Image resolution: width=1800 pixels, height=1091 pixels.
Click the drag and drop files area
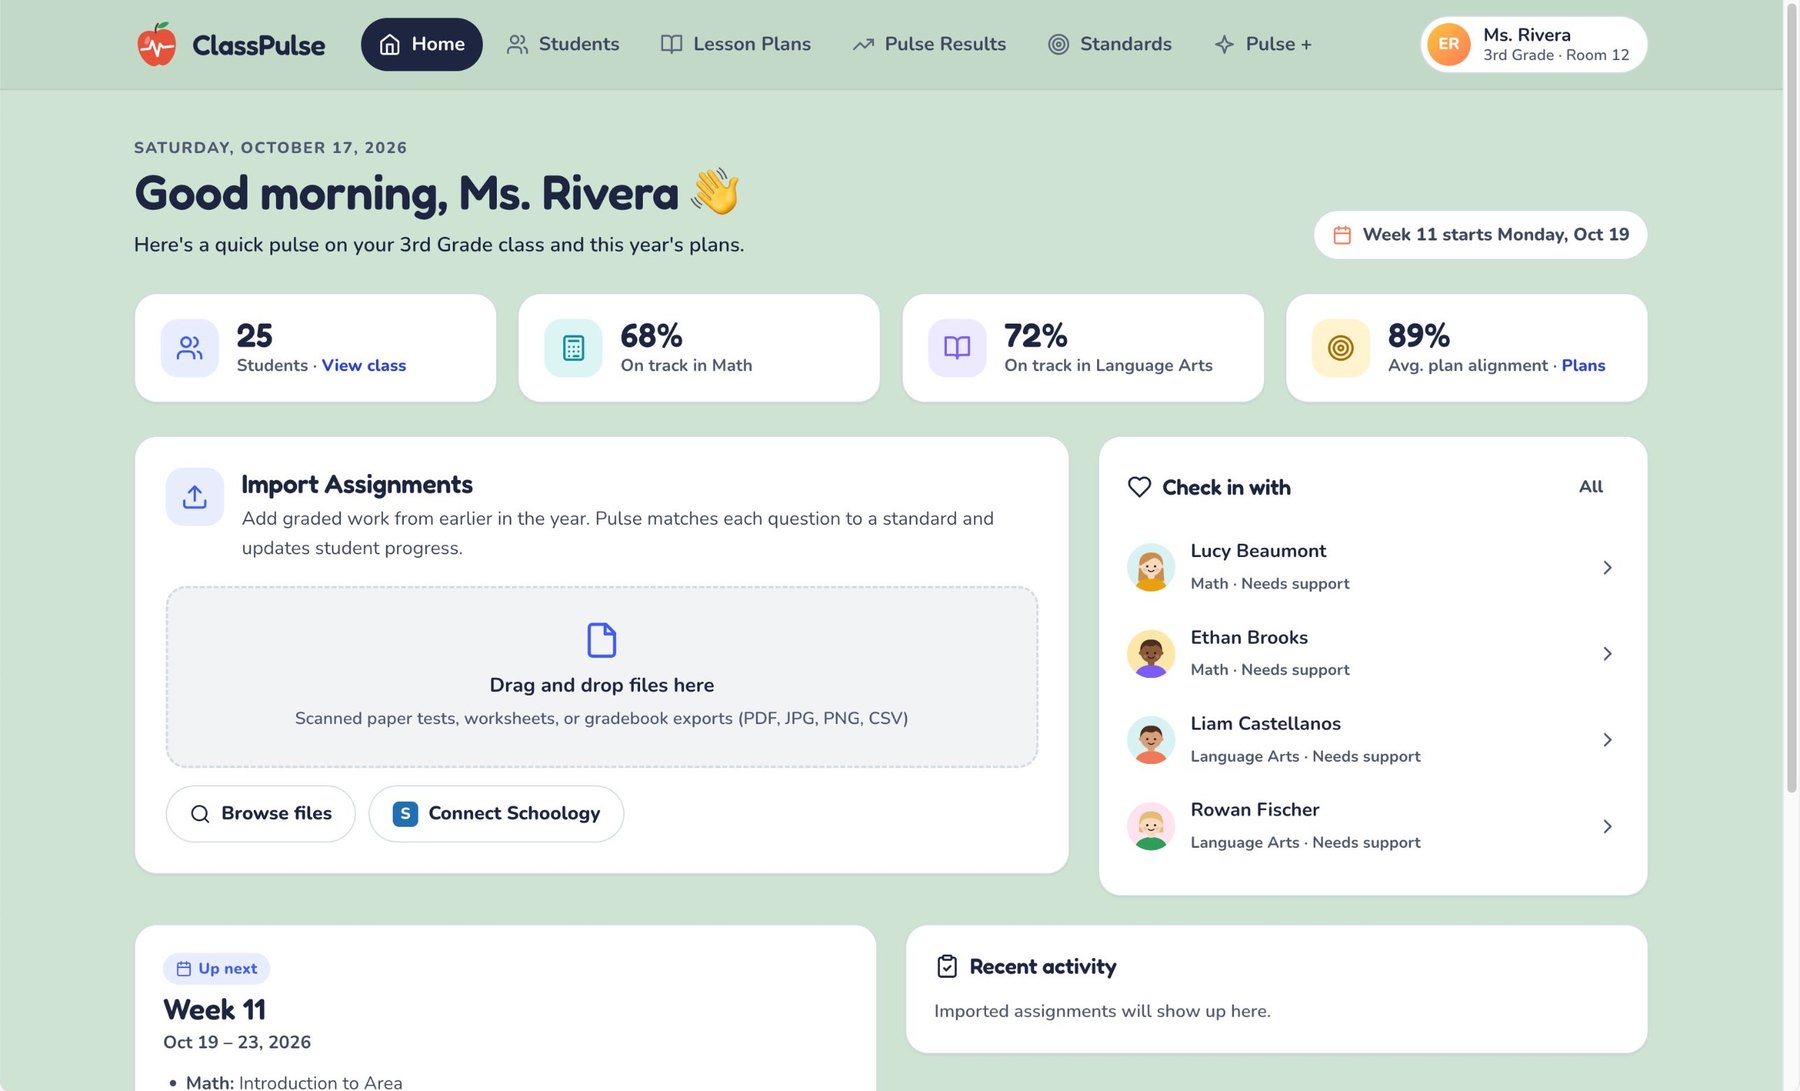(601, 677)
